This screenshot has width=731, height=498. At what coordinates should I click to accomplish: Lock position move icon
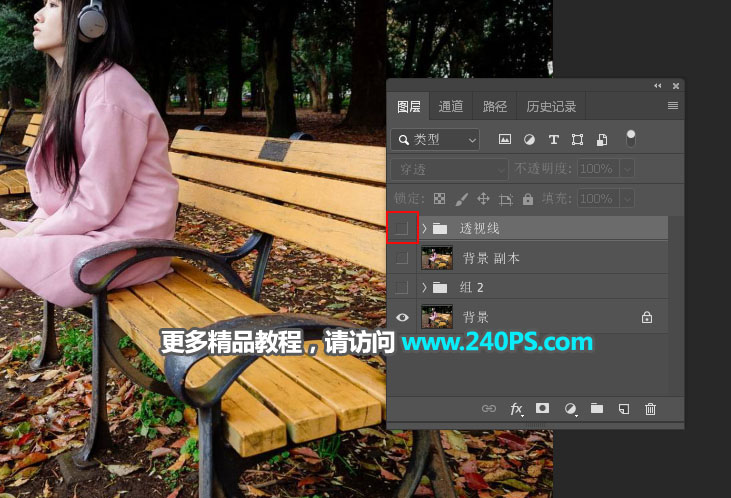click(483, 199)
